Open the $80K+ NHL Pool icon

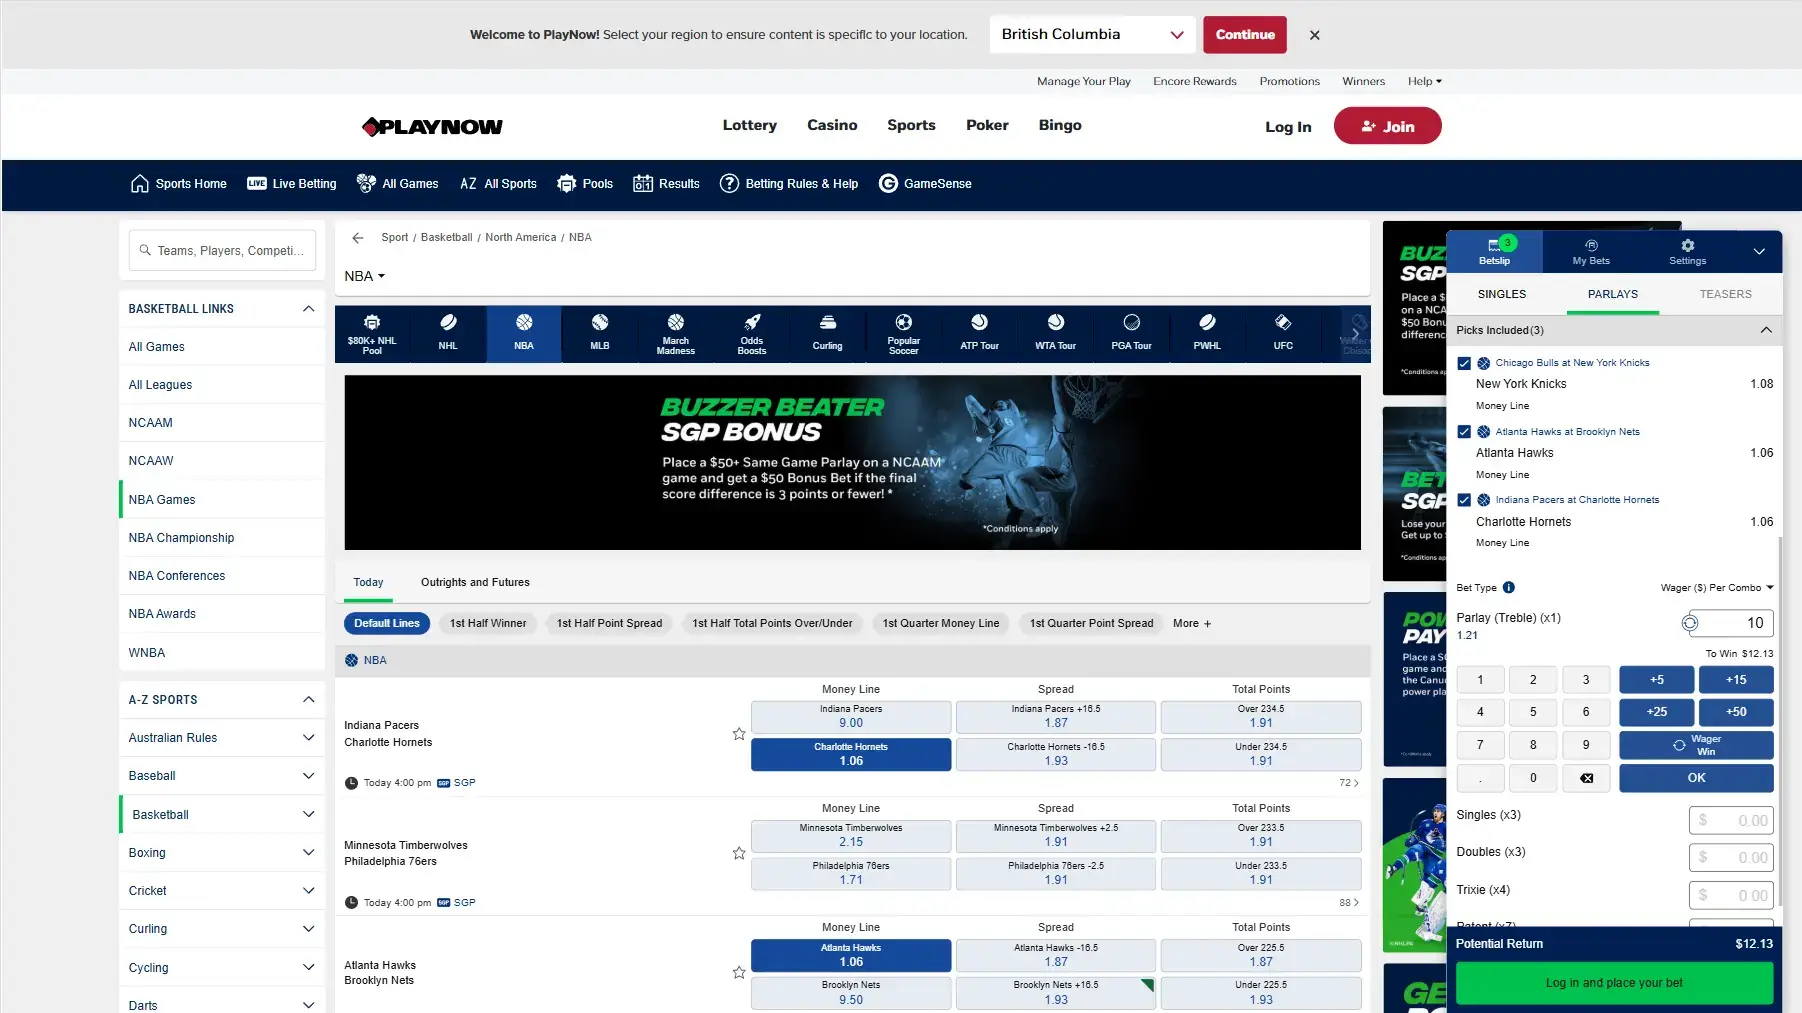(x=372, y=334)
